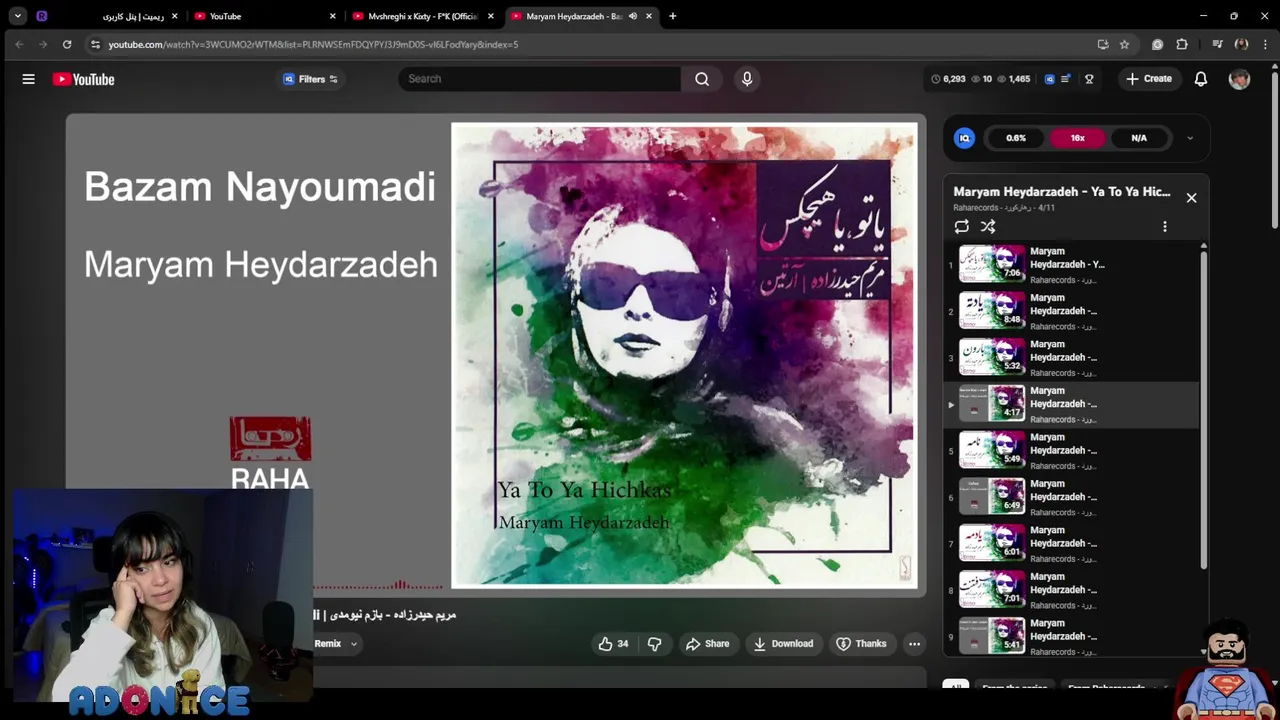Open the Chrome three-dot menu
Viewport: 1280px width, 720px height.
(x=1265, y=44)
